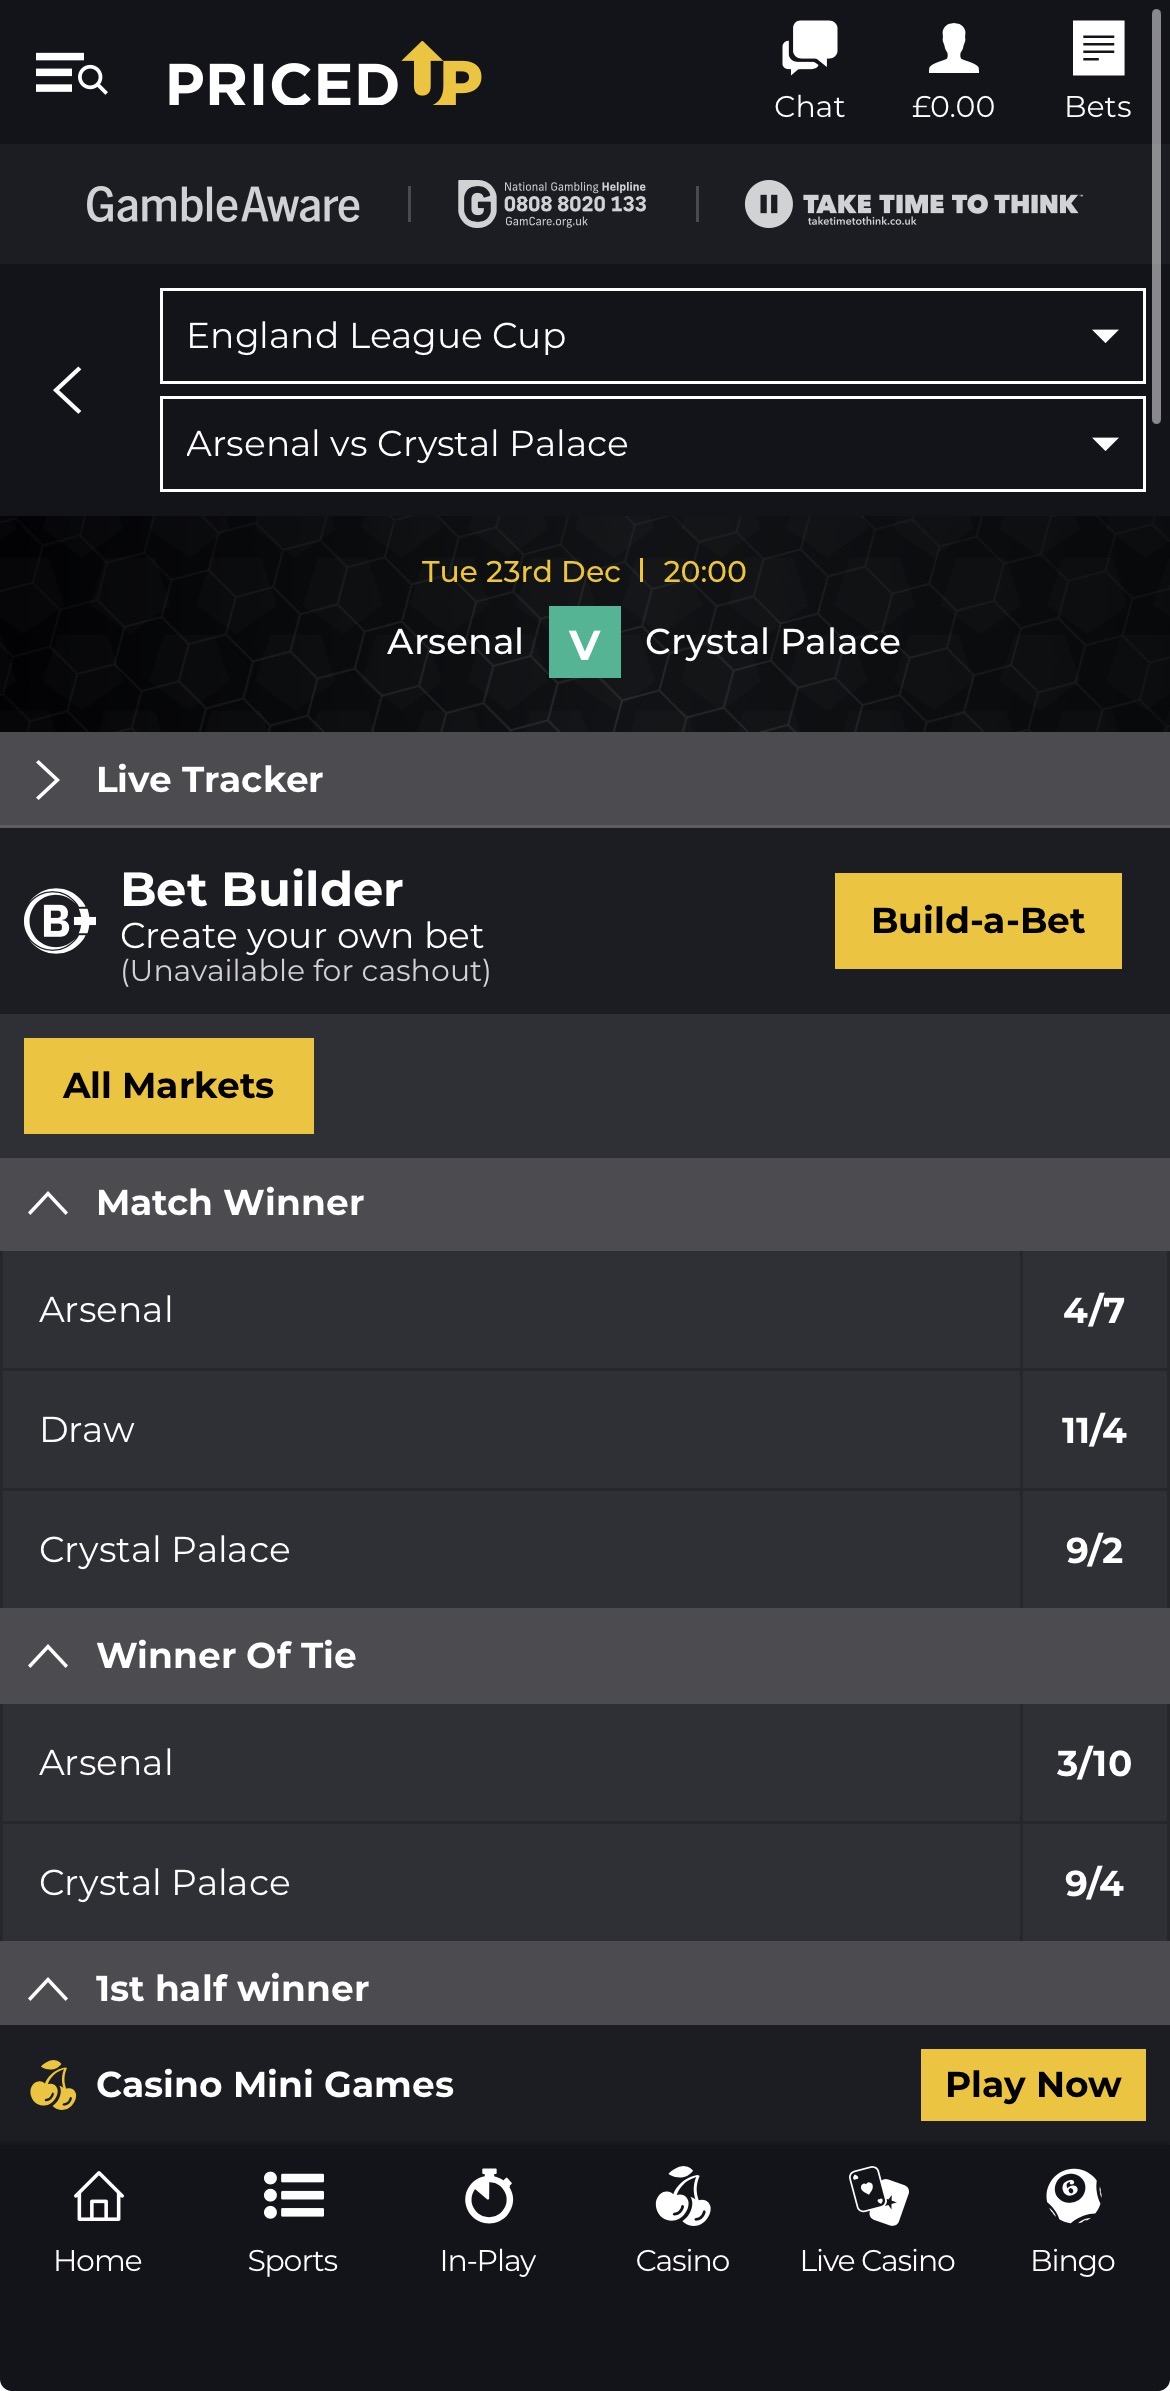Open the Chat icon
This screenshot has height=2391, width=1170.
[x=809, y=47]
